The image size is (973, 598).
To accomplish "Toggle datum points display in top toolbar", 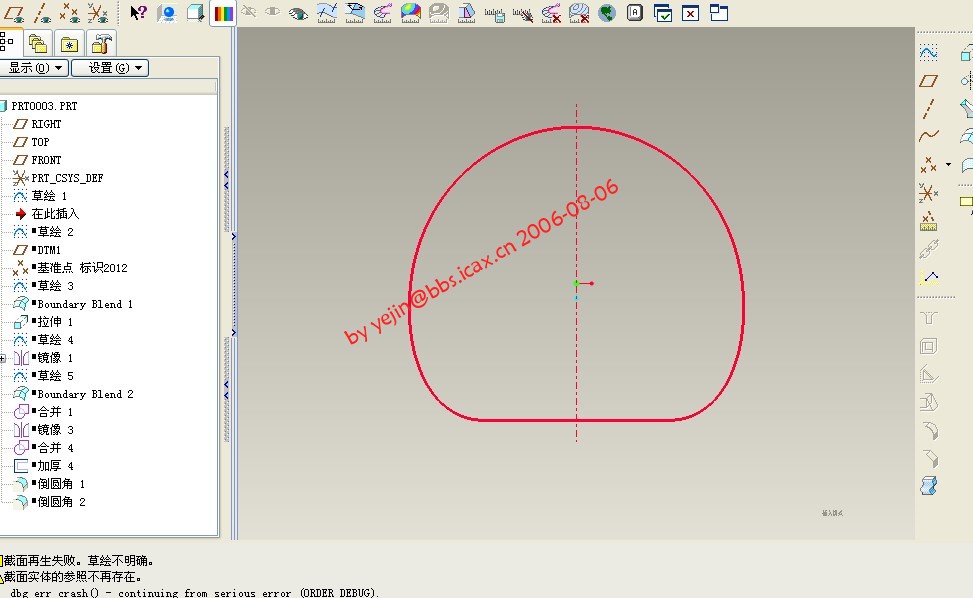I will [70, 13].
